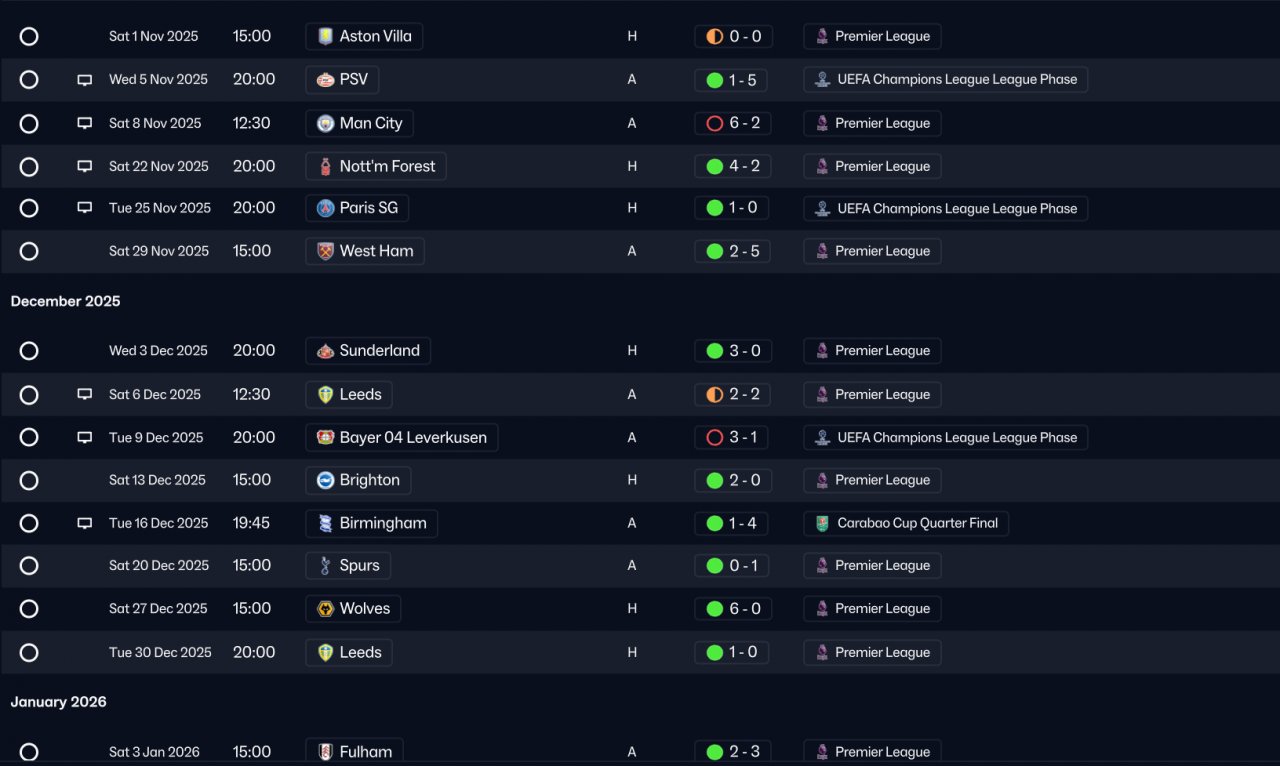Open the 6 - 0 result against Wolves
This screenshot has height=766, width=1280.
coord(733,608)
